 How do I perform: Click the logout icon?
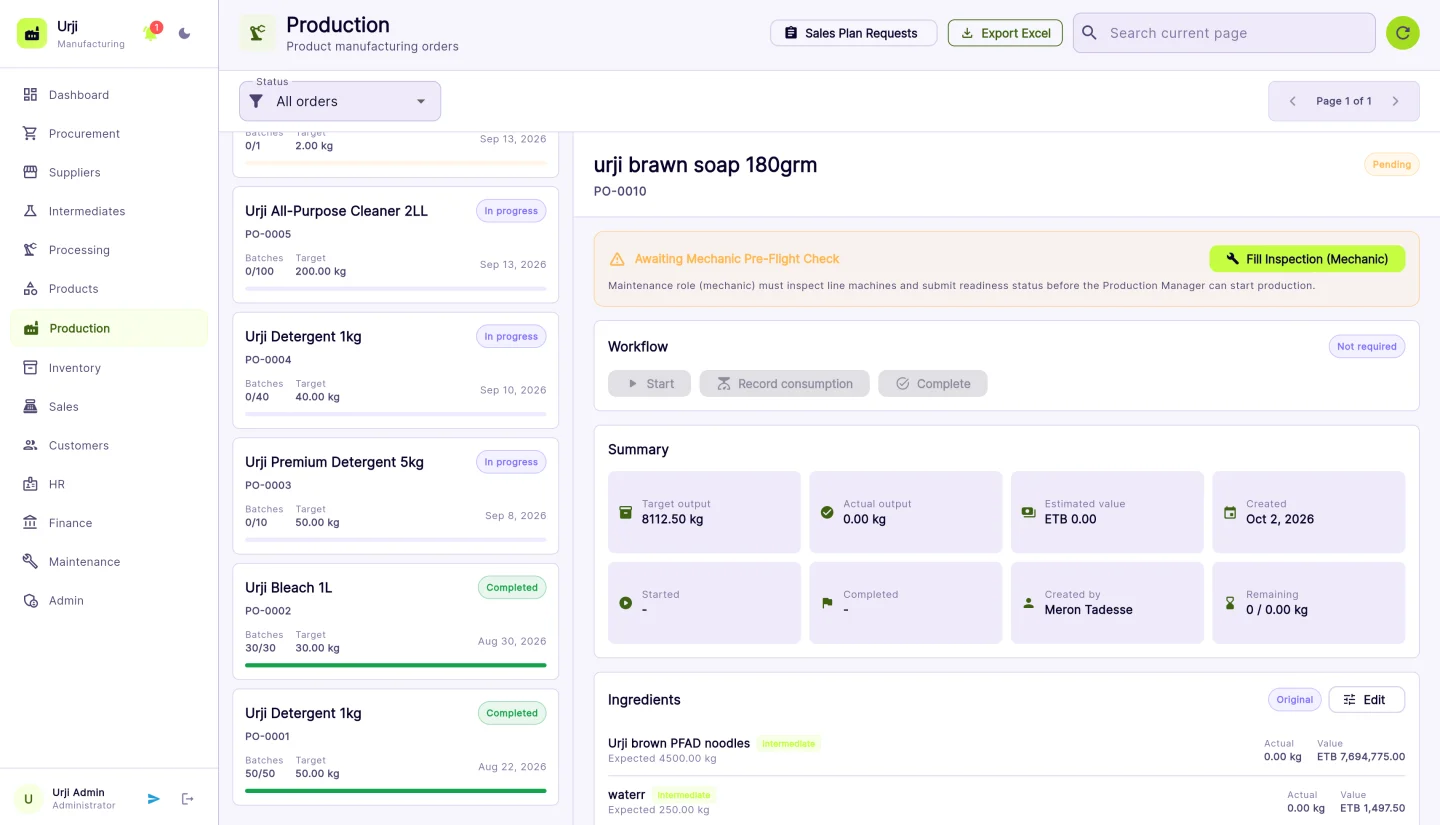pyautogui.click(x=187, y=799)
